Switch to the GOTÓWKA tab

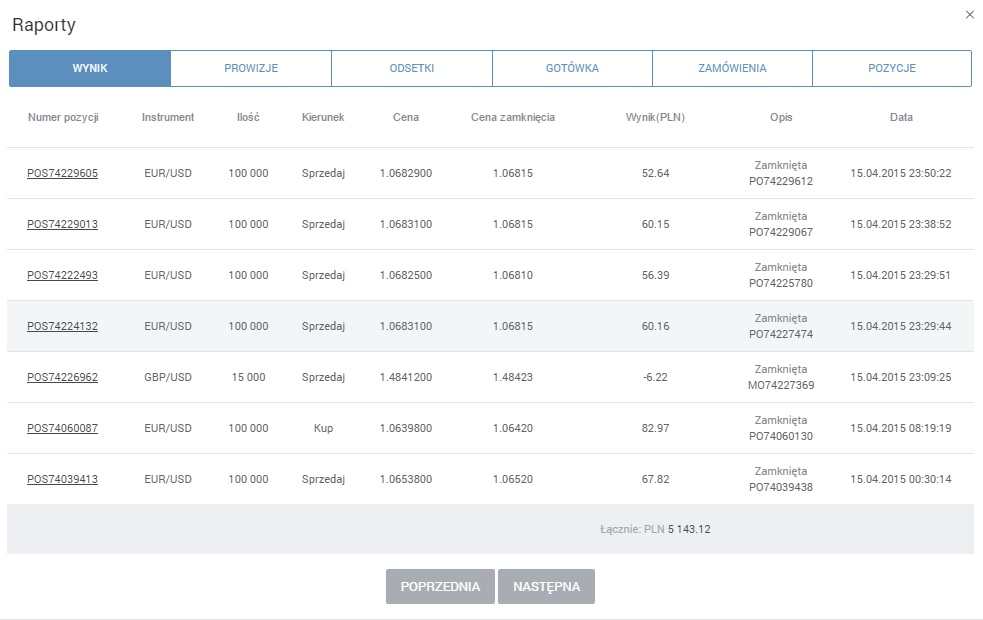coord(572,68)
